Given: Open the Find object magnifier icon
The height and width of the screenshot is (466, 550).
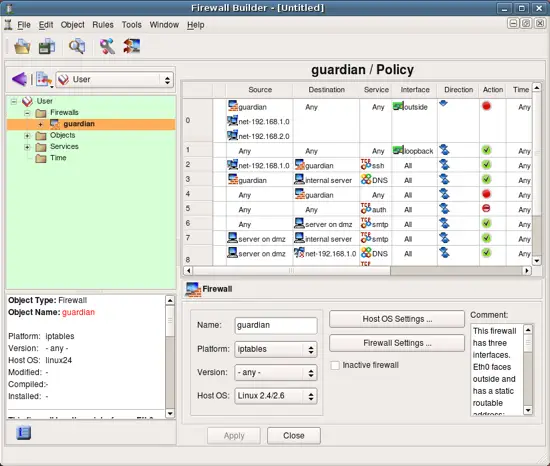Looking at the screenshot, I should pyautogui.click(x=77, y=46).
